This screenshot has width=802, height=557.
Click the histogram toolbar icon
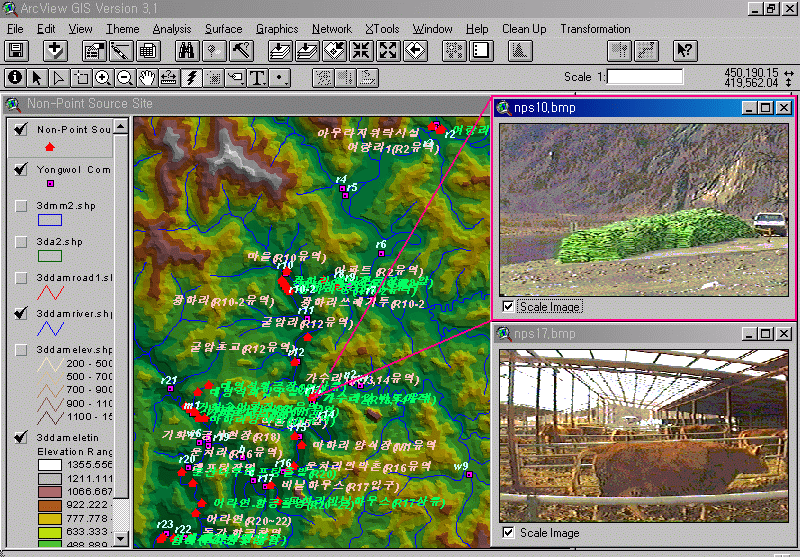coord(520,51)
